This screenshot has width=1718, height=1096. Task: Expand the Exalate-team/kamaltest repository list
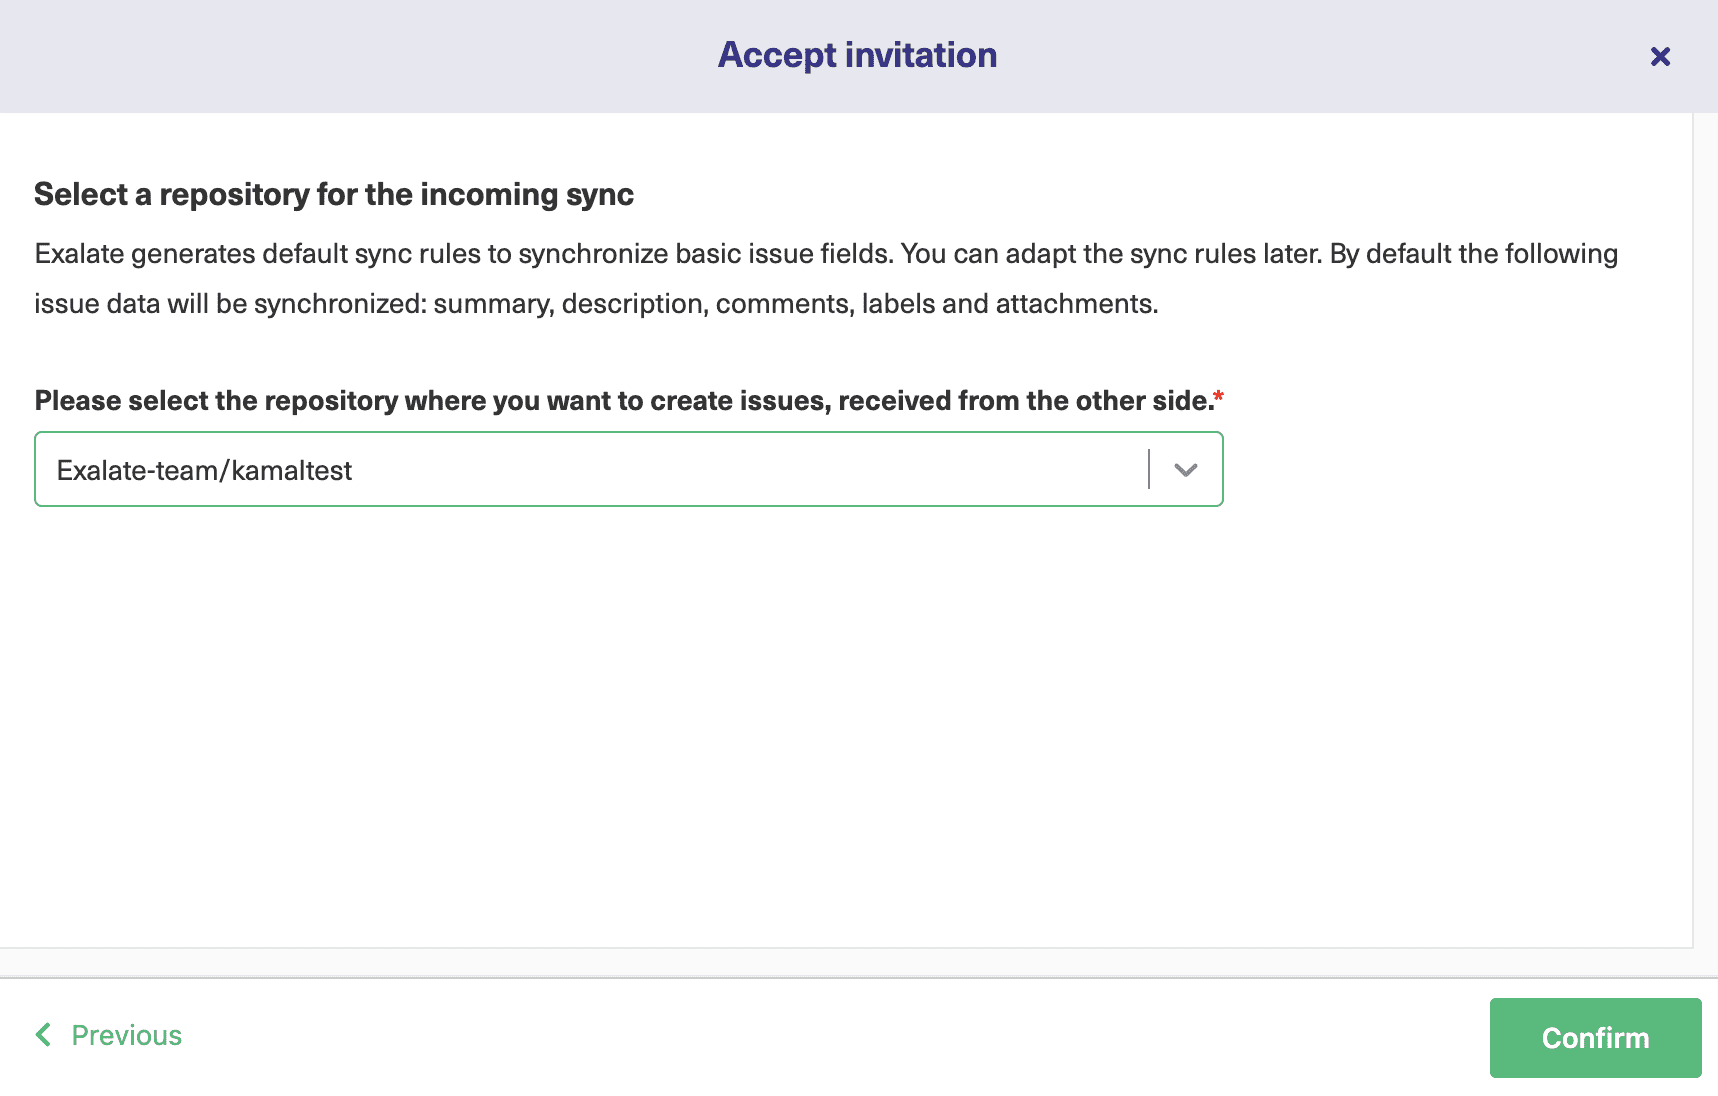point(1186,469)
